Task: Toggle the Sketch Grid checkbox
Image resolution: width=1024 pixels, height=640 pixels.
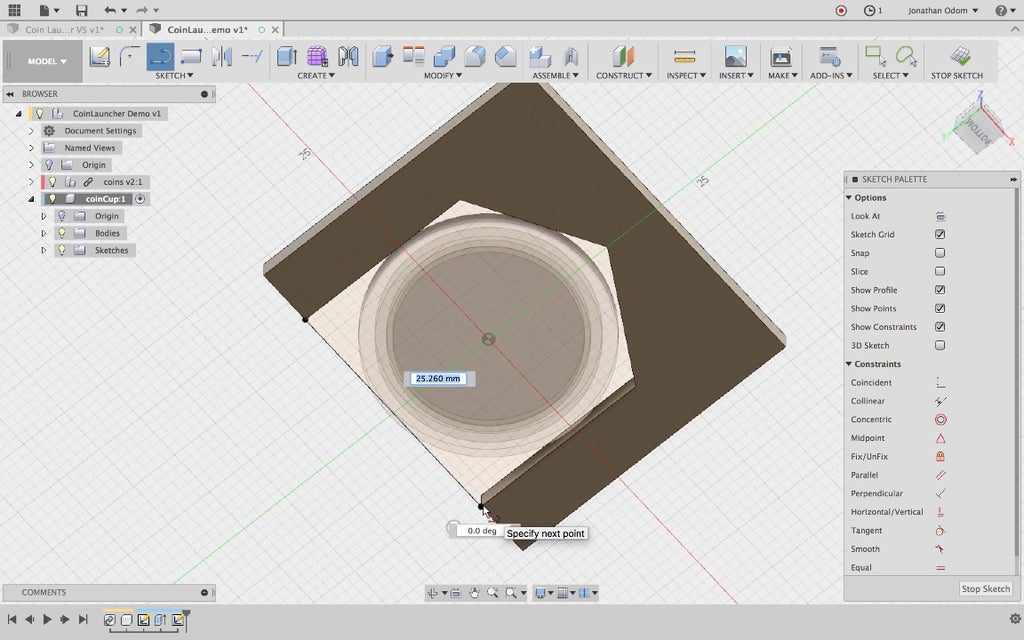Action: coord(940,235)
